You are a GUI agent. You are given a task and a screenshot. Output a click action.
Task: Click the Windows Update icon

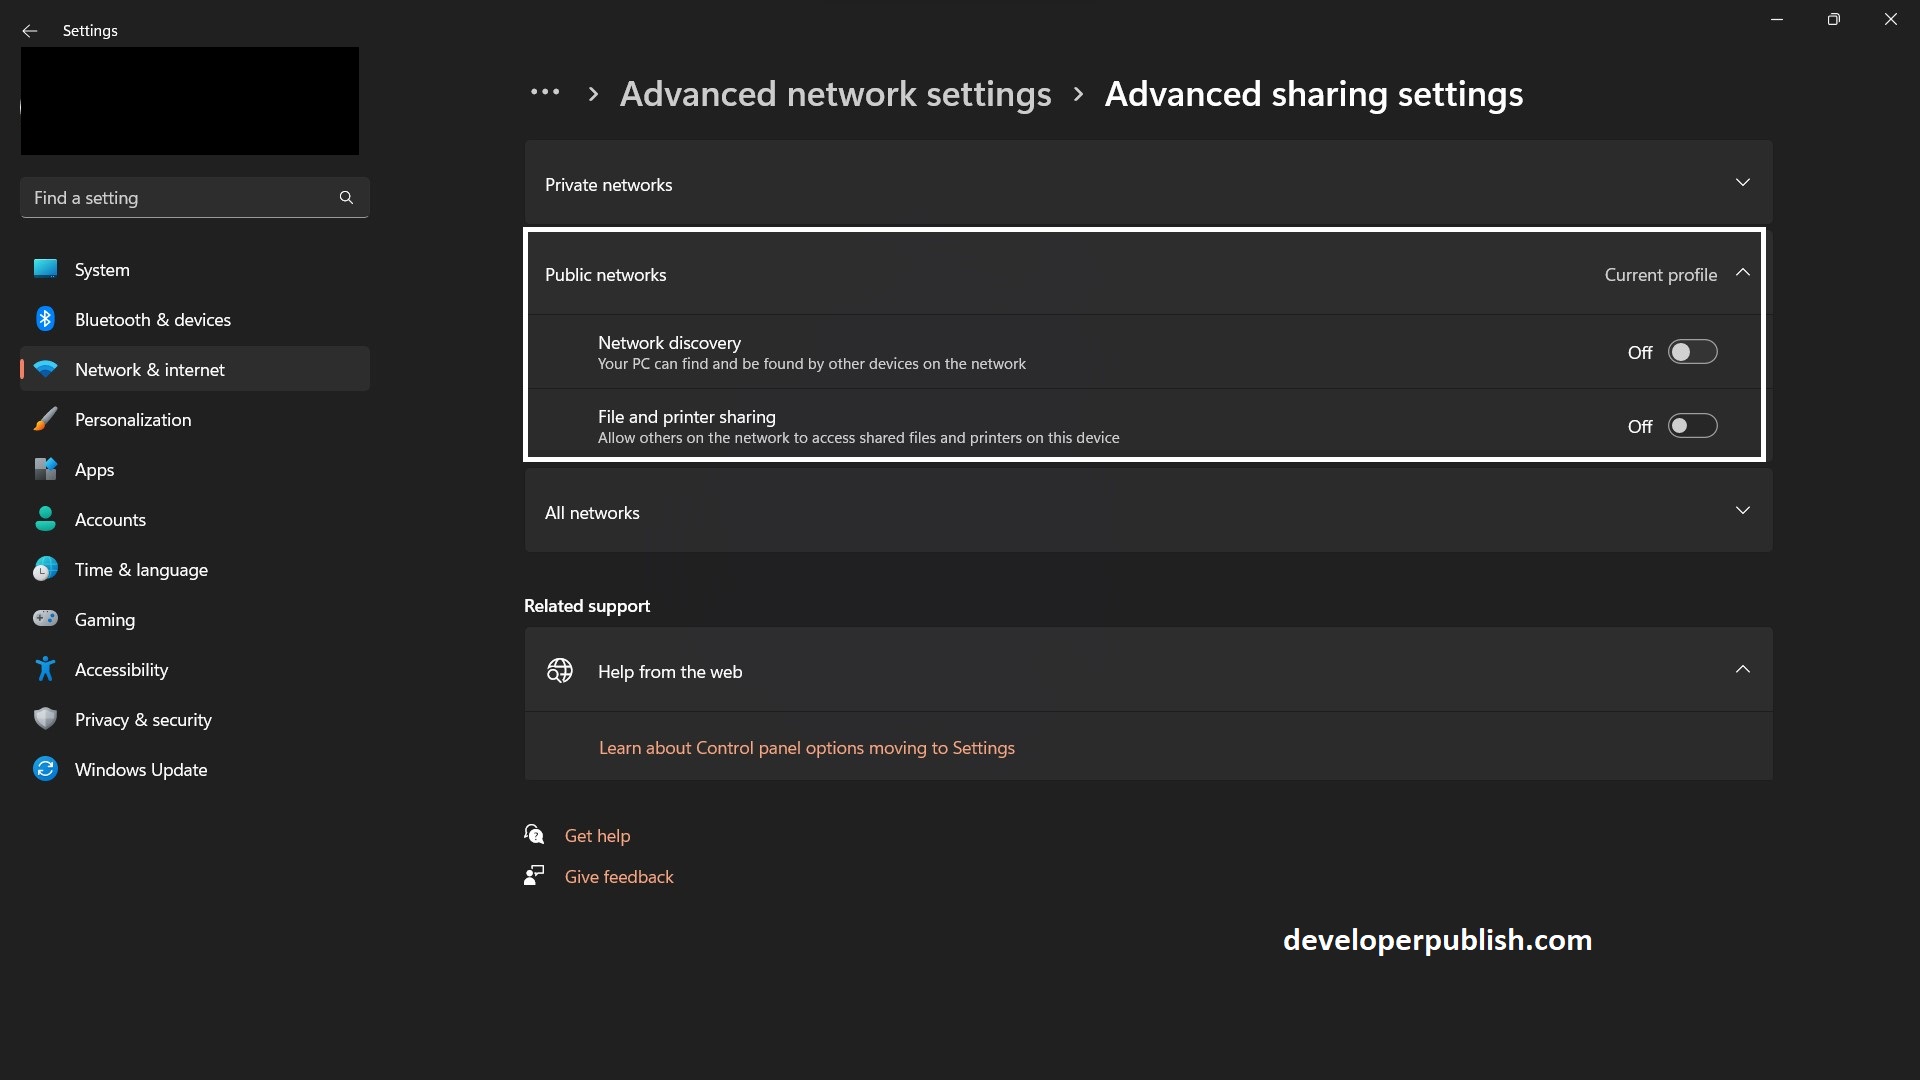pos(45,768)
